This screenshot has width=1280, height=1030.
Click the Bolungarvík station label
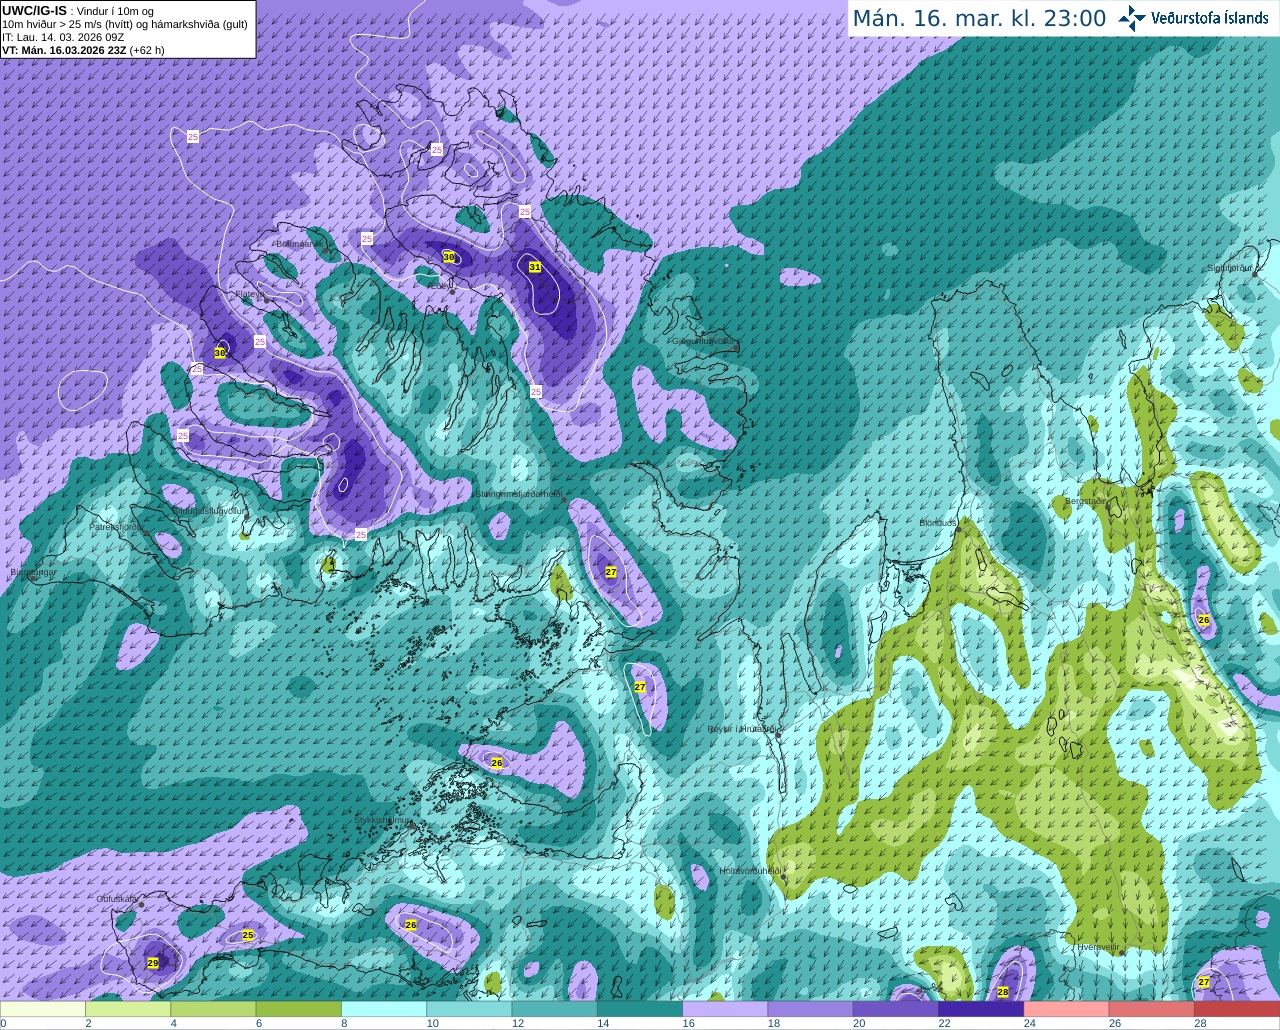click(297, 243)
